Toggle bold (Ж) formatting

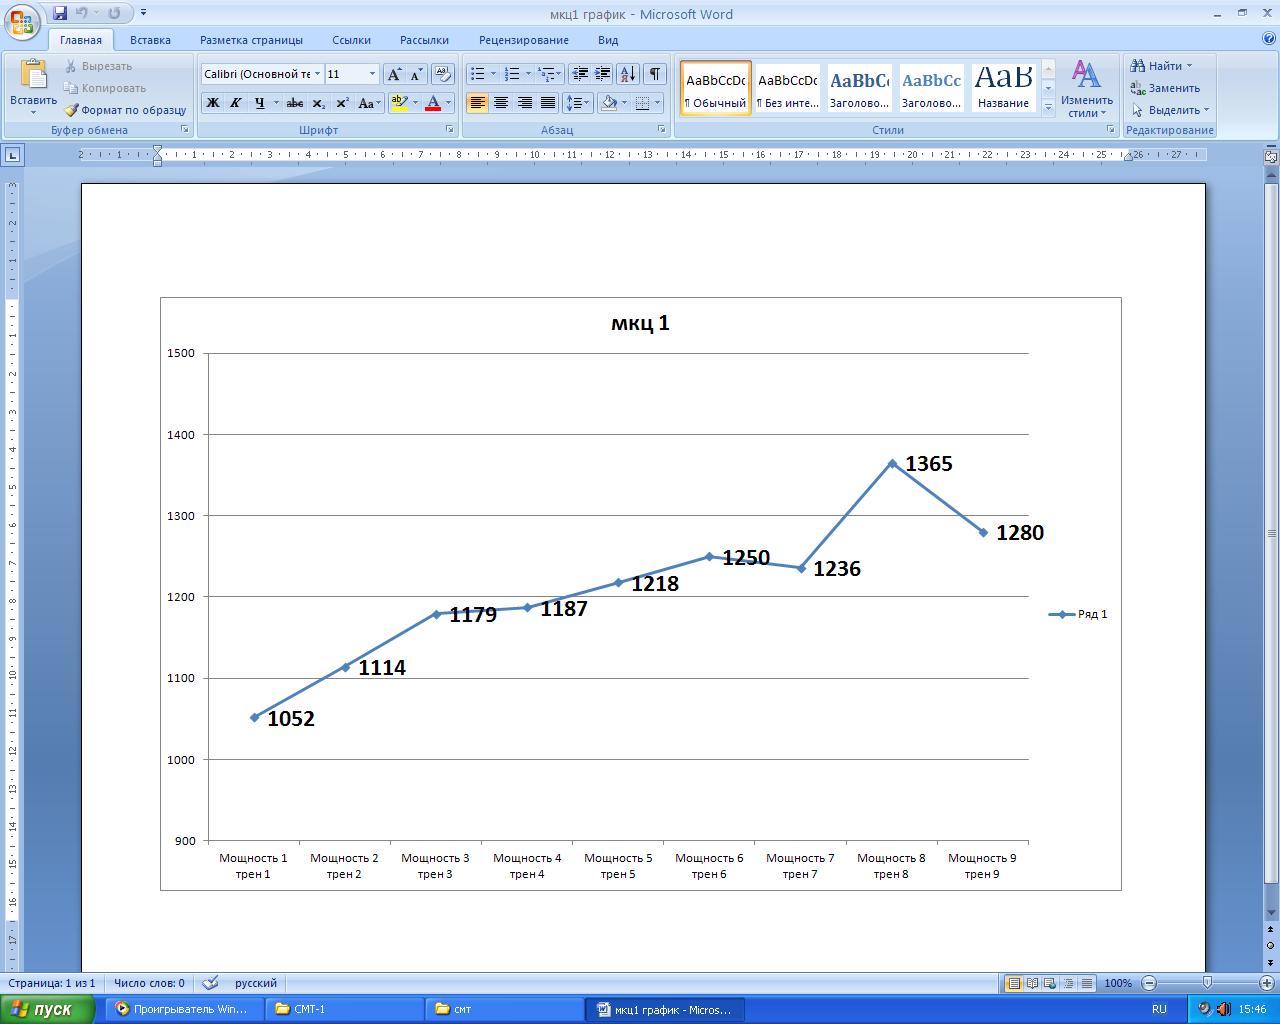(212, 103)
